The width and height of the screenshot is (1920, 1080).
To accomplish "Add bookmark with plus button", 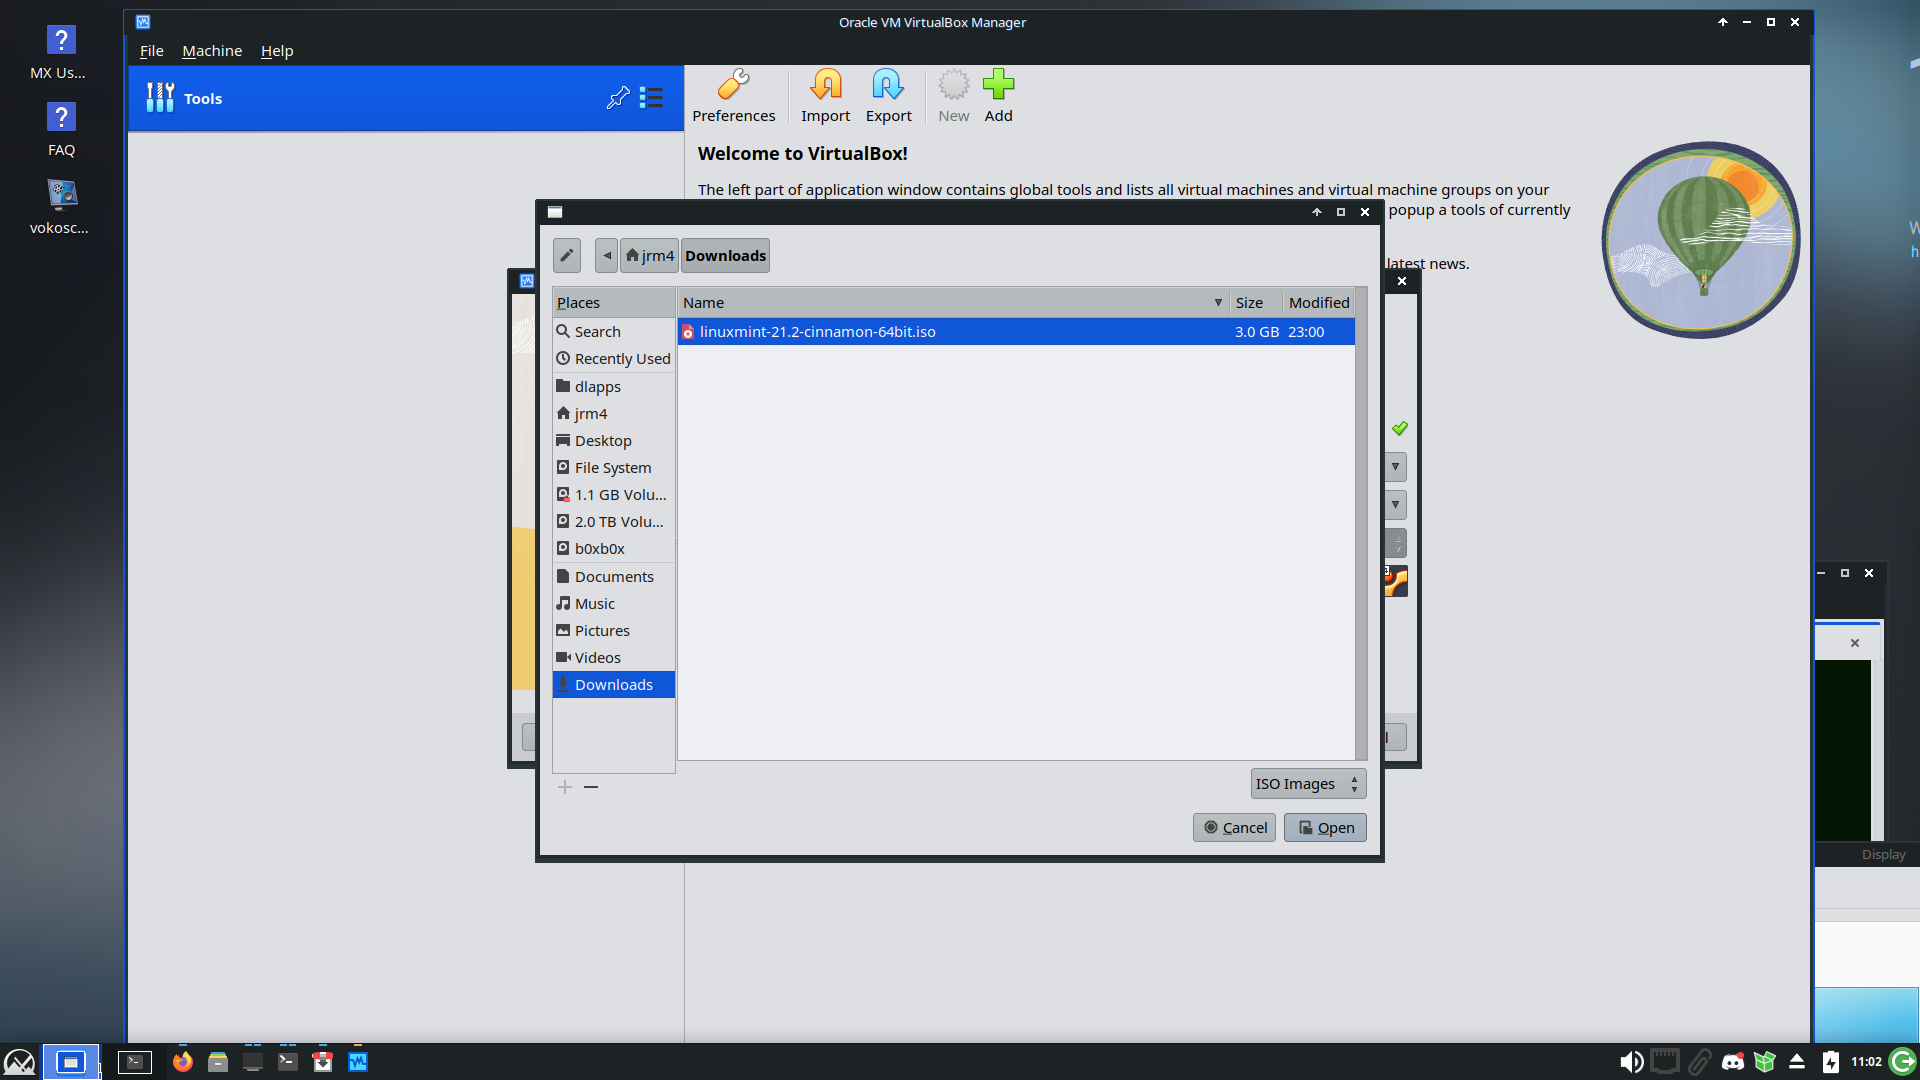I will point(565,787).
